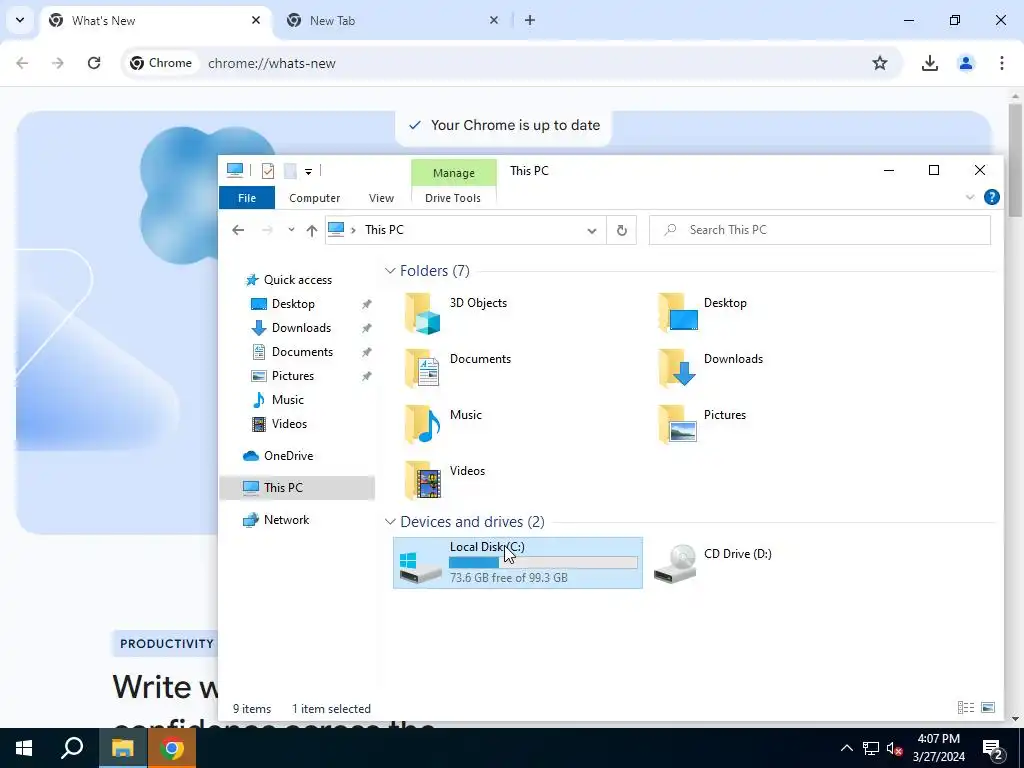Viewport: 1024px width, 768px height.
Task: Refresh the This PC view
Action: click(x=622, y=230)
